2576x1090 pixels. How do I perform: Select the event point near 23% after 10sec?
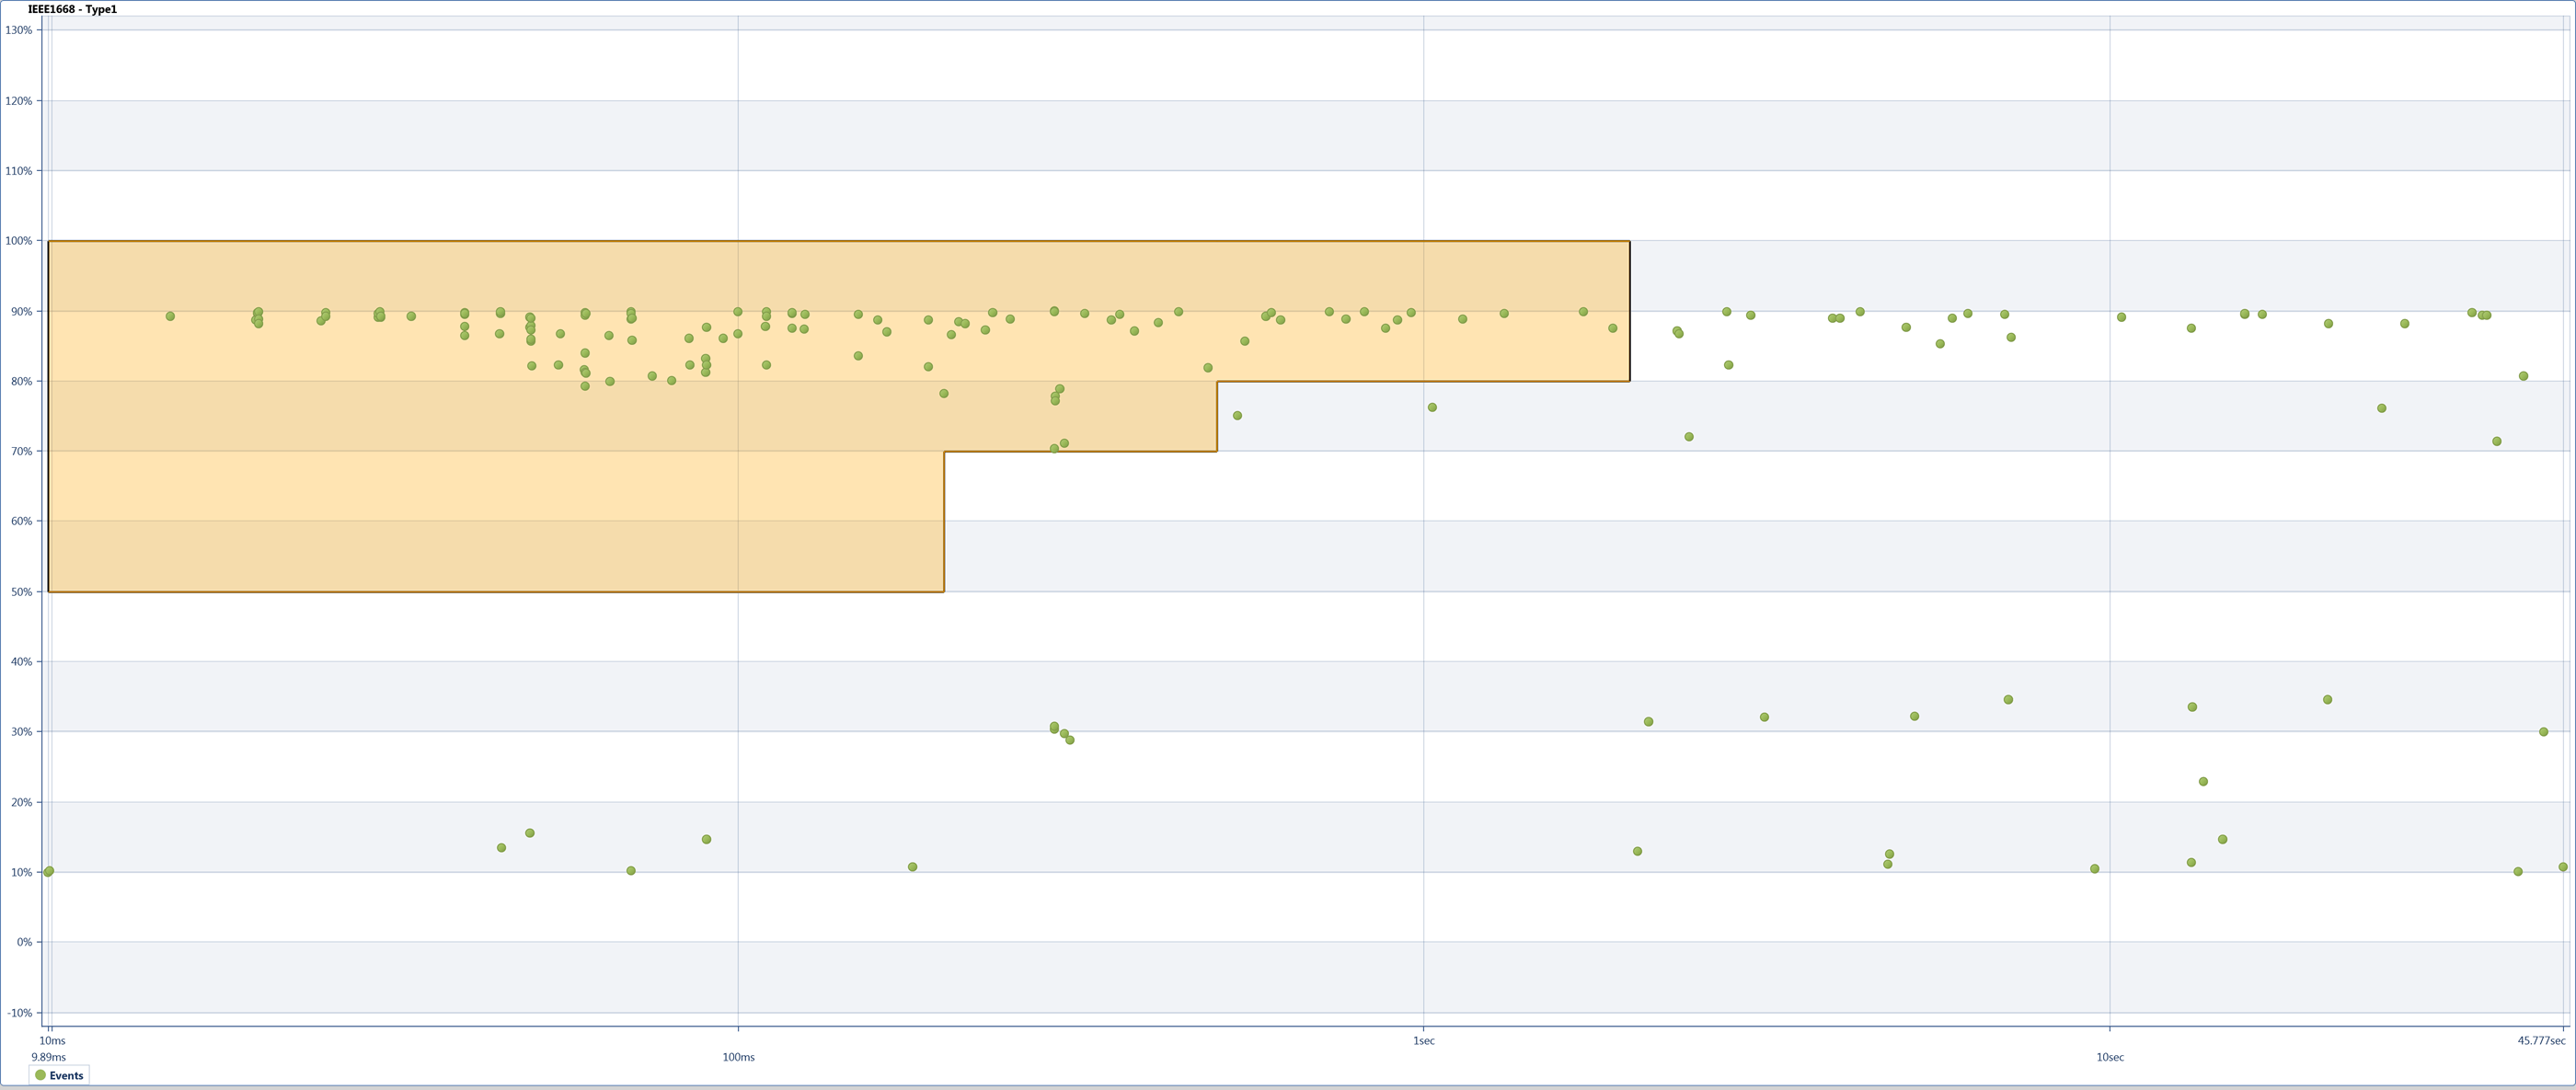[2203, 782]
